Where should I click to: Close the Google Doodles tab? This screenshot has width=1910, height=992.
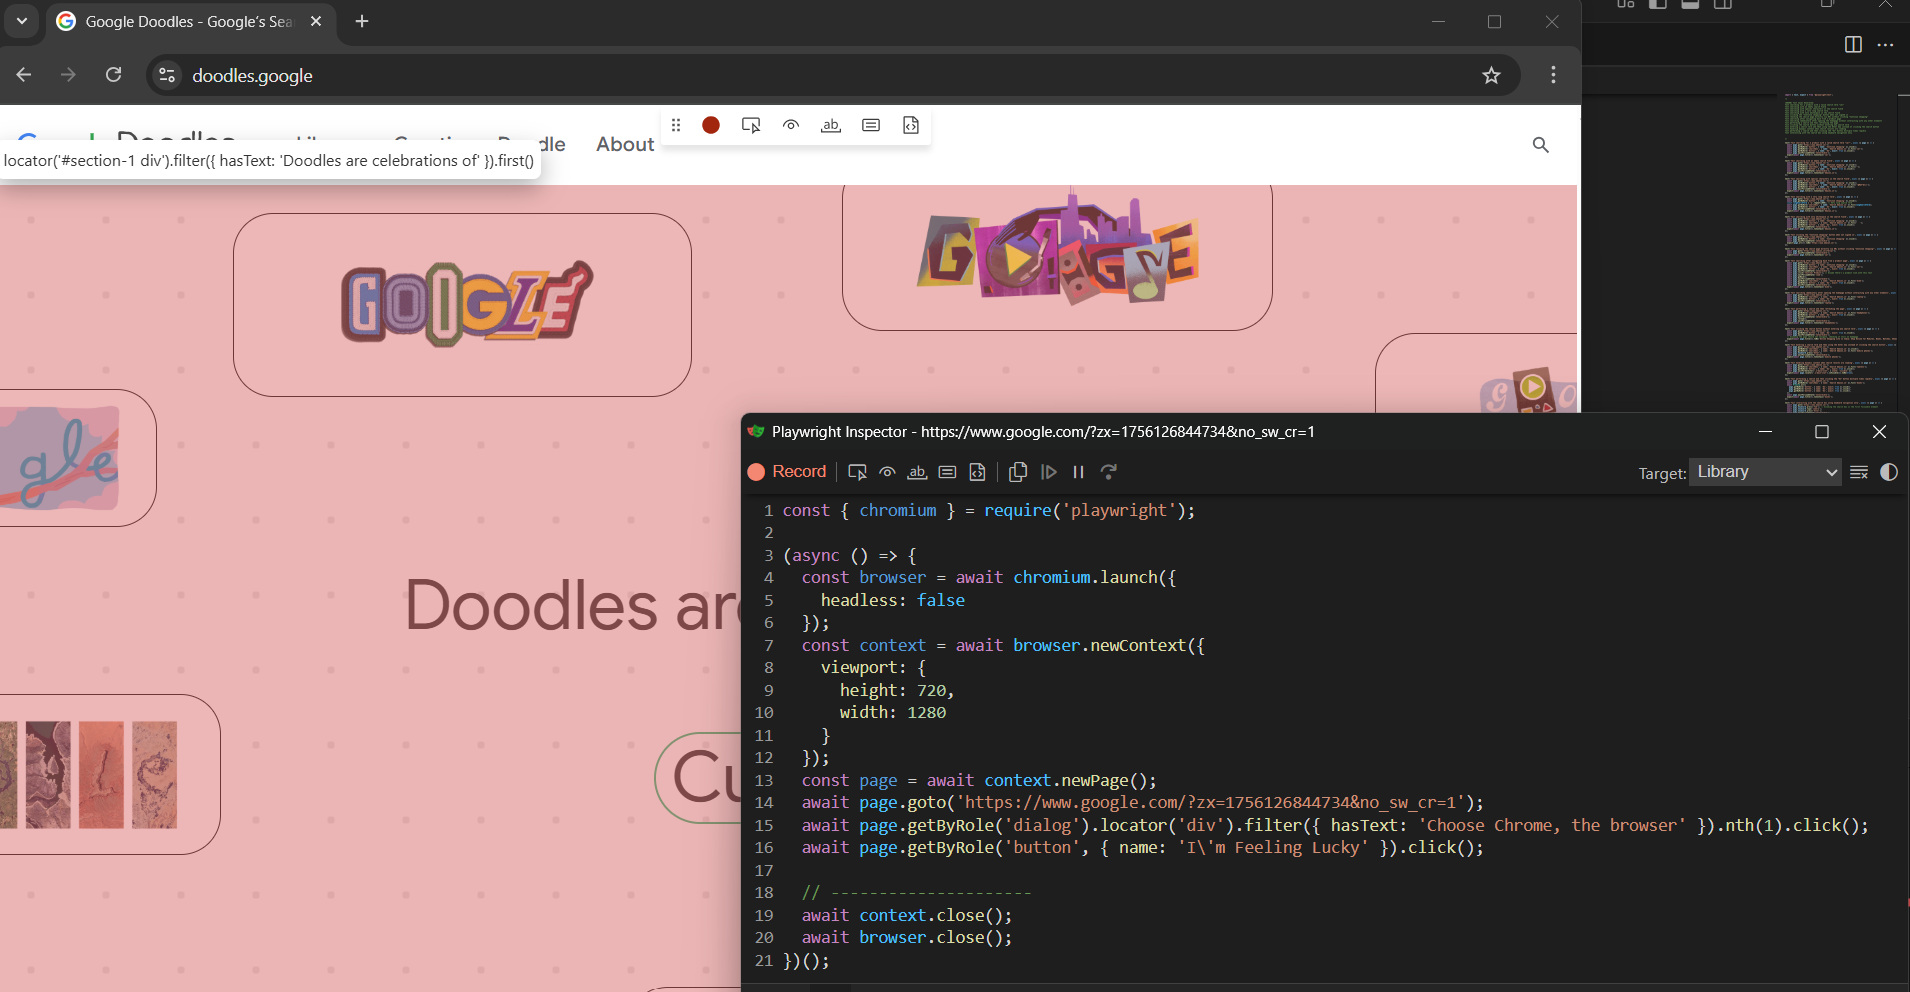[x=316, y=21]
